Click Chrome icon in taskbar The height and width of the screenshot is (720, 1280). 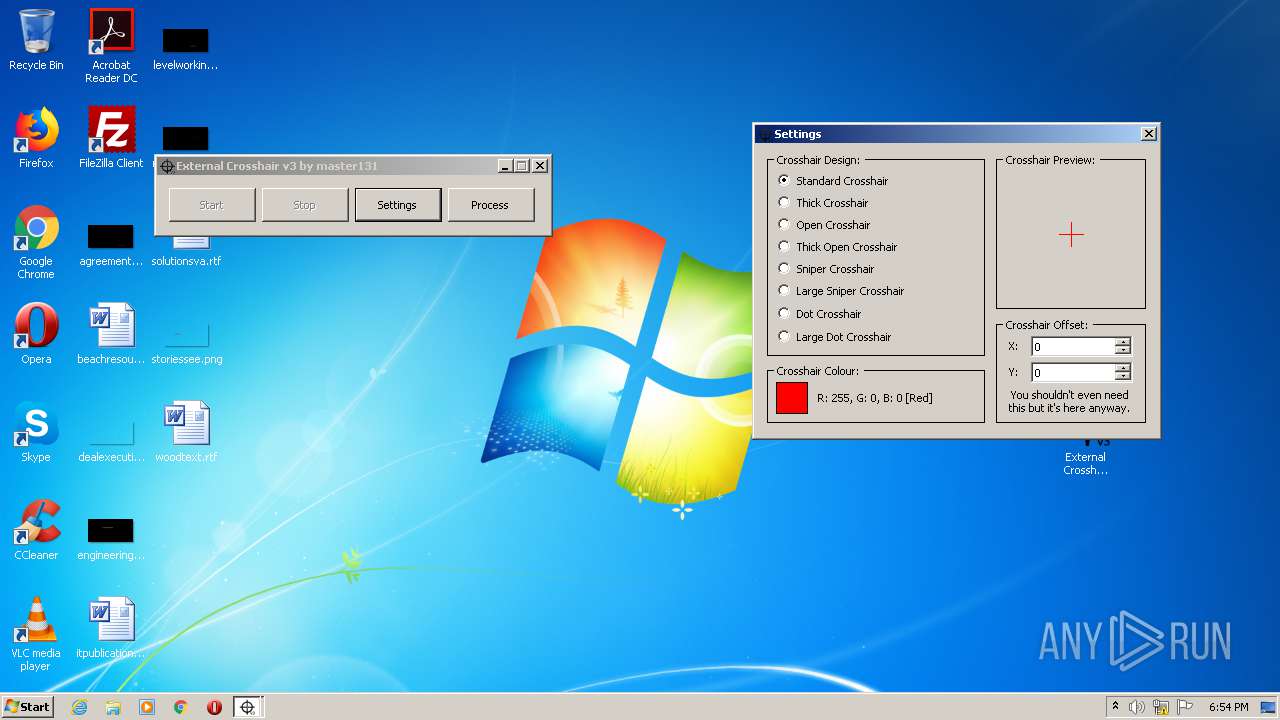(x=181, y=707)
